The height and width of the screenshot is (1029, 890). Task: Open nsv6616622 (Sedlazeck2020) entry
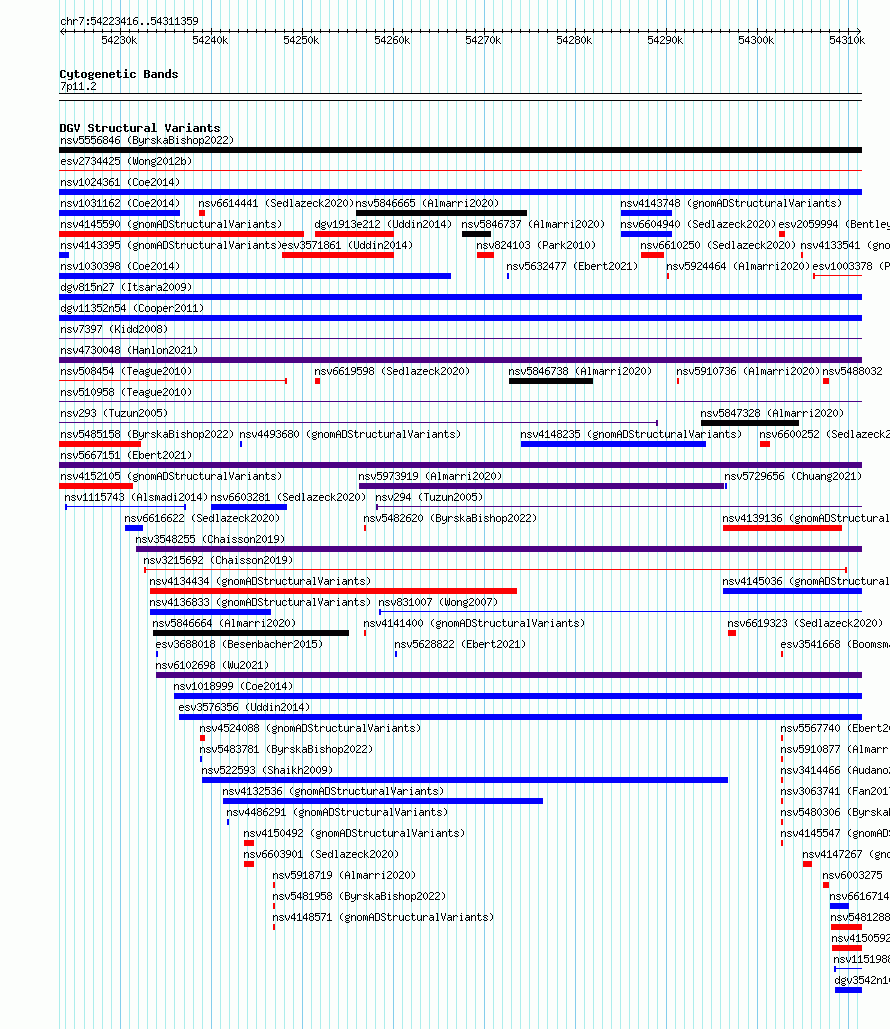click(202, 518)
